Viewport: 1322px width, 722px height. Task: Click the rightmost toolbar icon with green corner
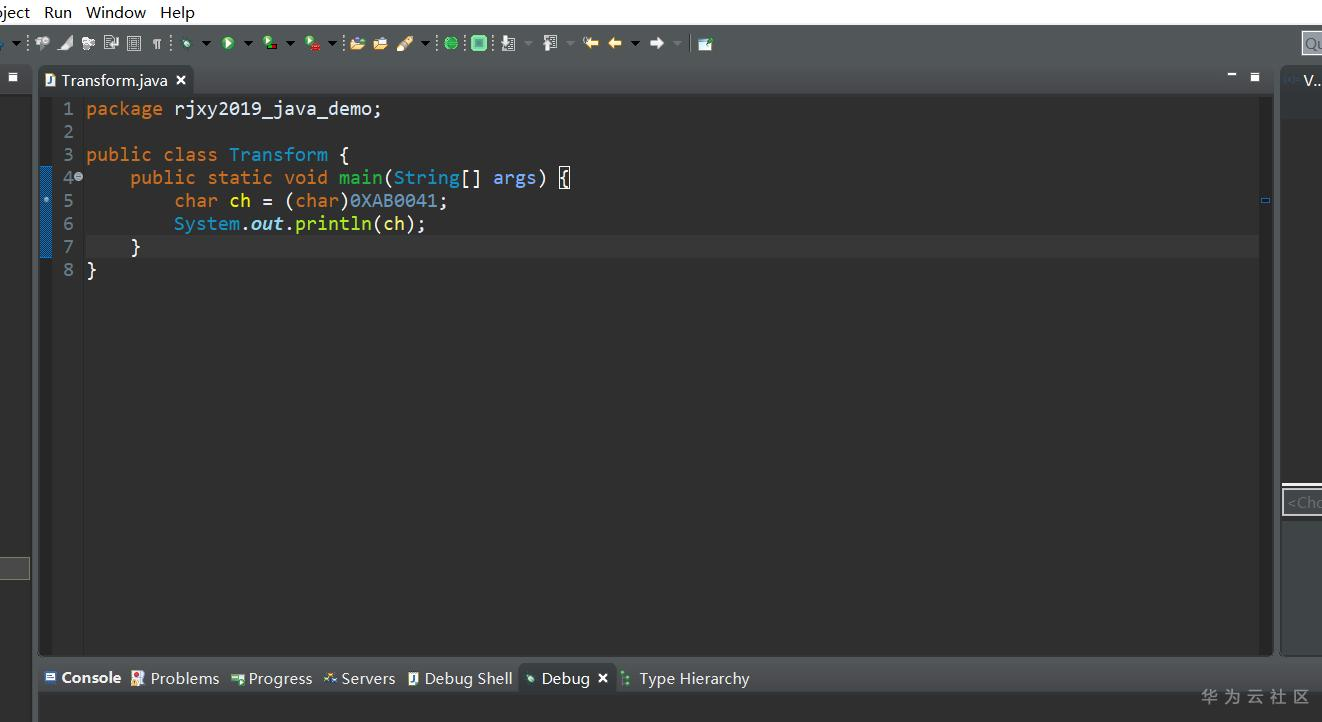click(705, 43)
